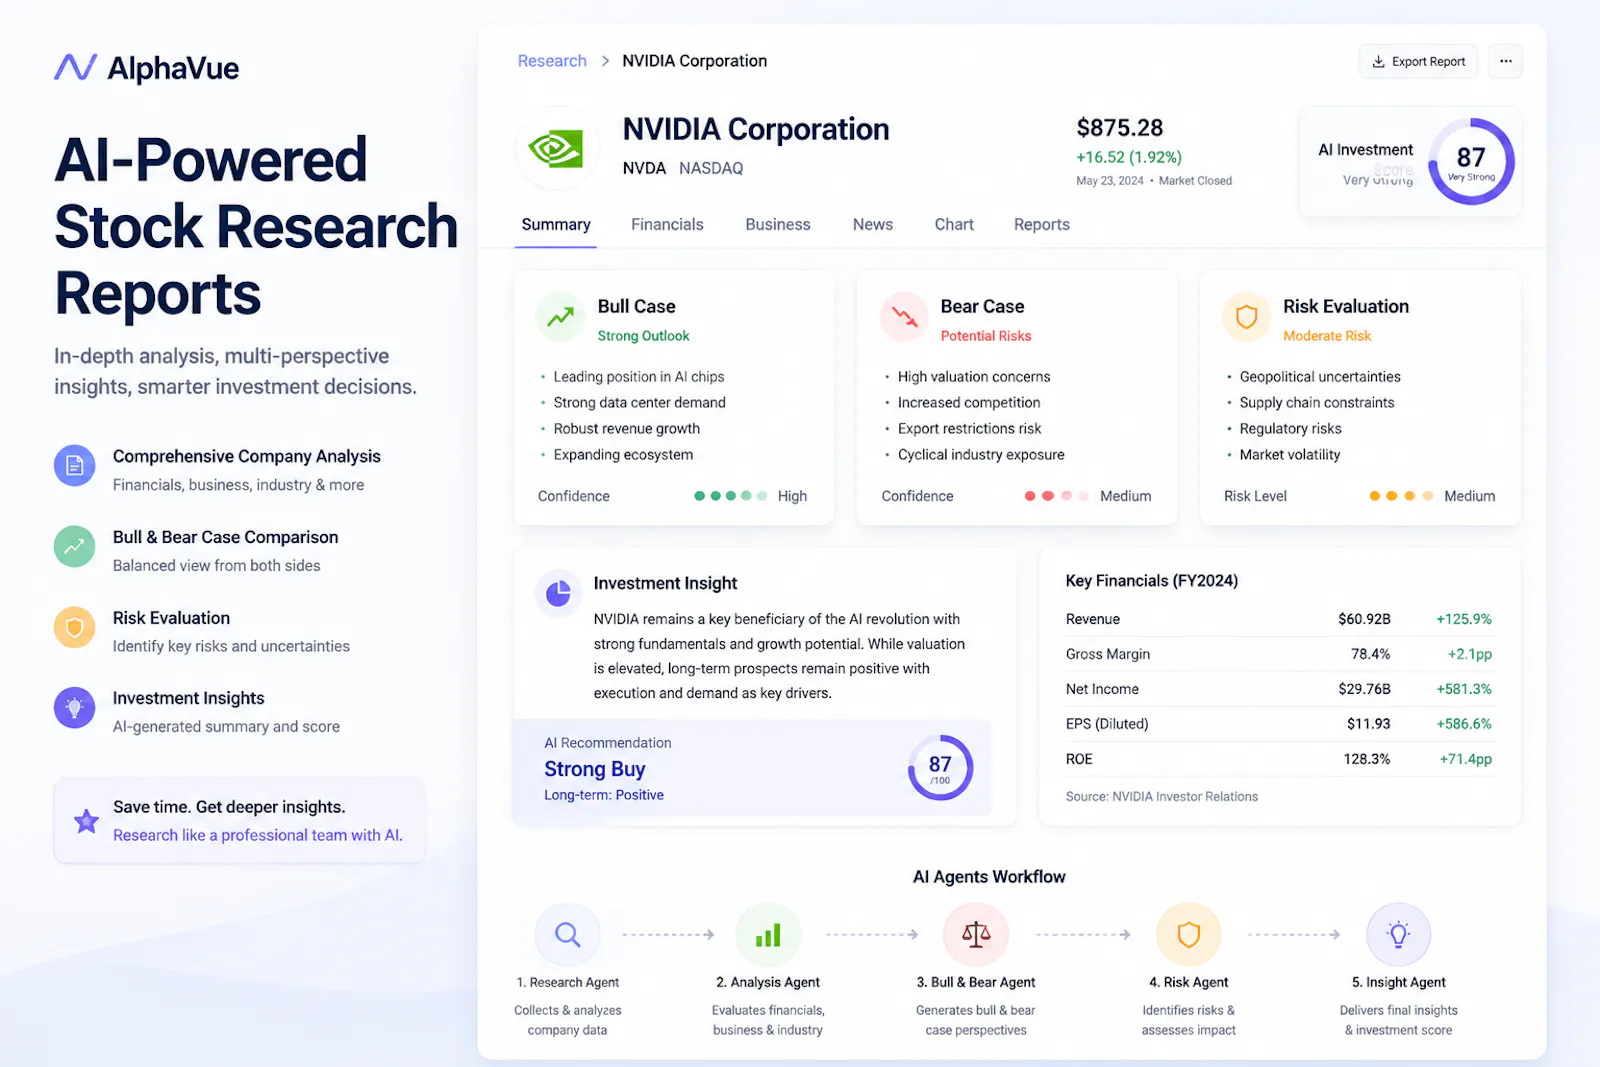Click the Bull & Bear Agent scales icon
The width and height of the screenshot is (1600, 1067).
click(x=976, y=935)
